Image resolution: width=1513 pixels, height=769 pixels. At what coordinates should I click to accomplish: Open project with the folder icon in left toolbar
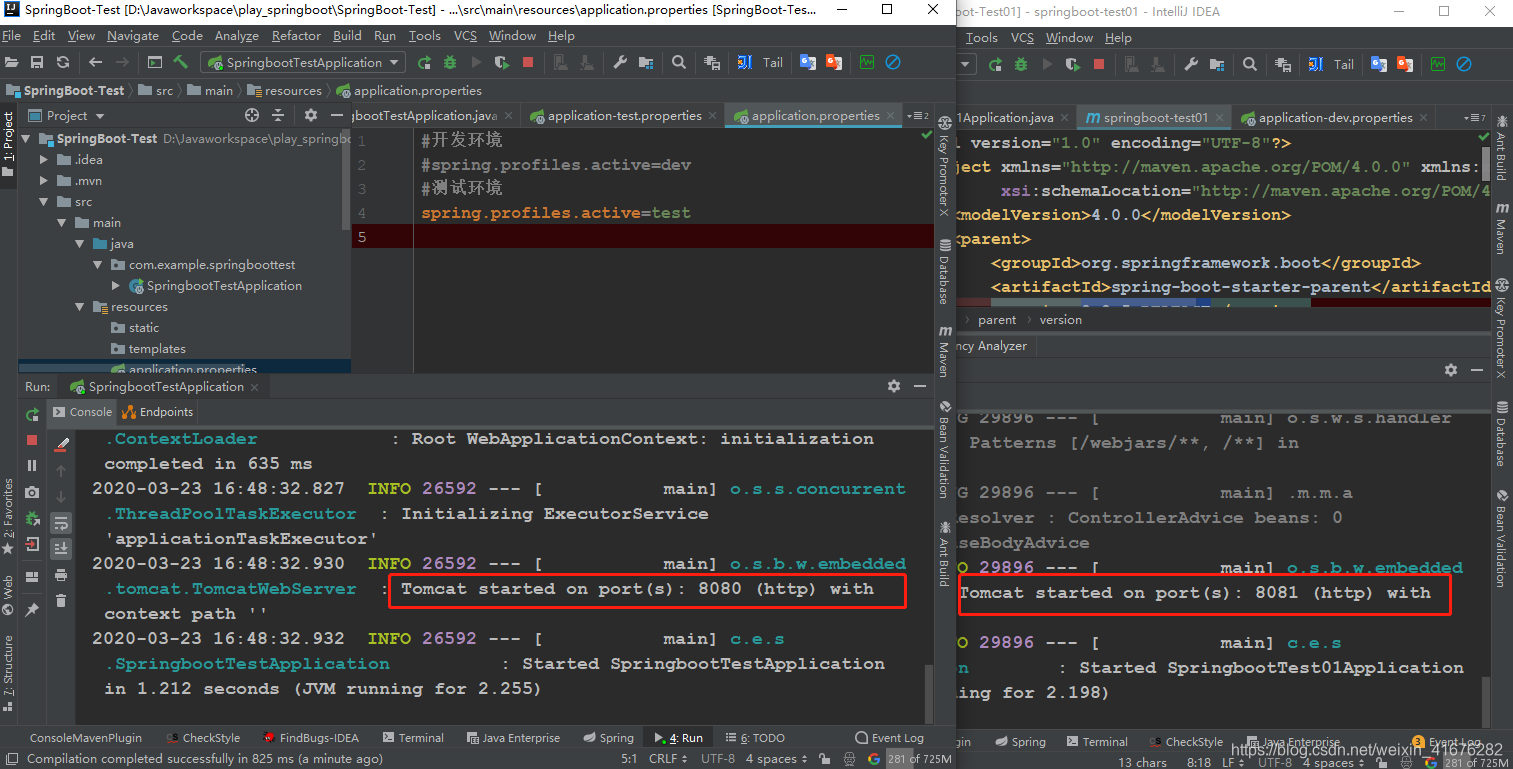coord(11,62)
